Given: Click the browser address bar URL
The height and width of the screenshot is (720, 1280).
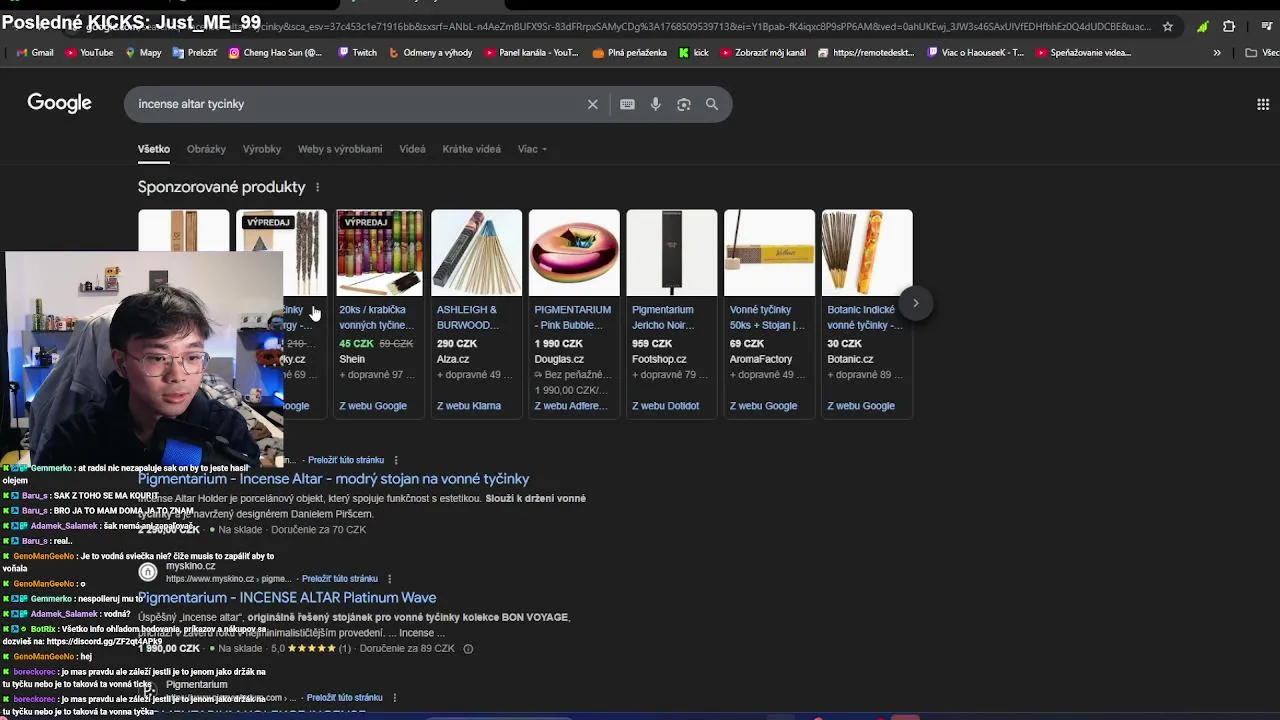Looking at the screenshot, I should coord(620,27).
